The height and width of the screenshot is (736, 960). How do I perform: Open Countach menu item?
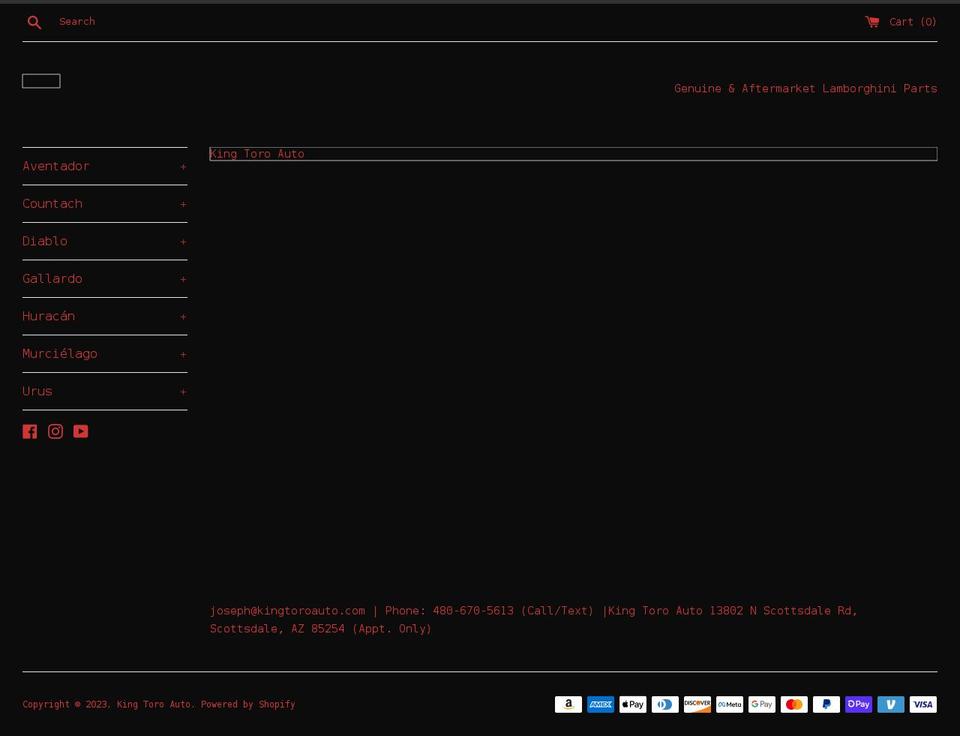(x=52, y=203)
